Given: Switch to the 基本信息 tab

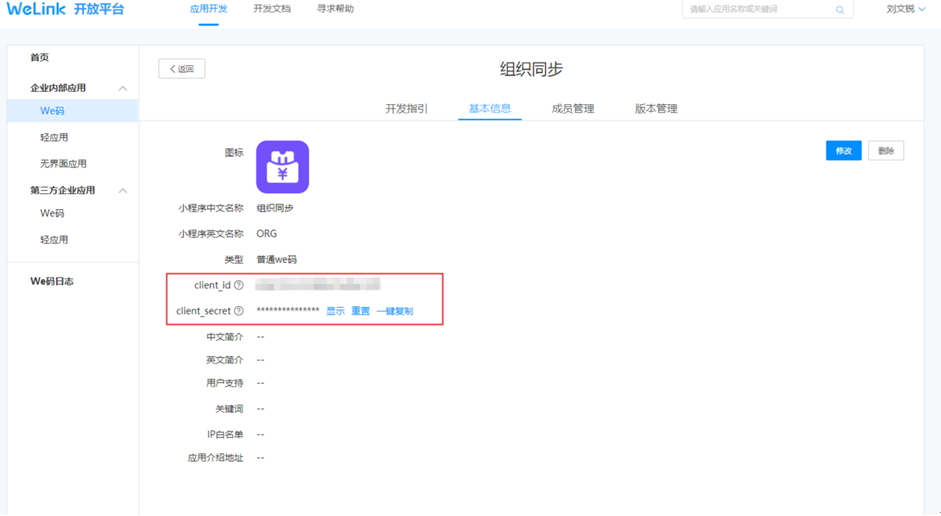Looking at the screenshot, I should 490,109.
